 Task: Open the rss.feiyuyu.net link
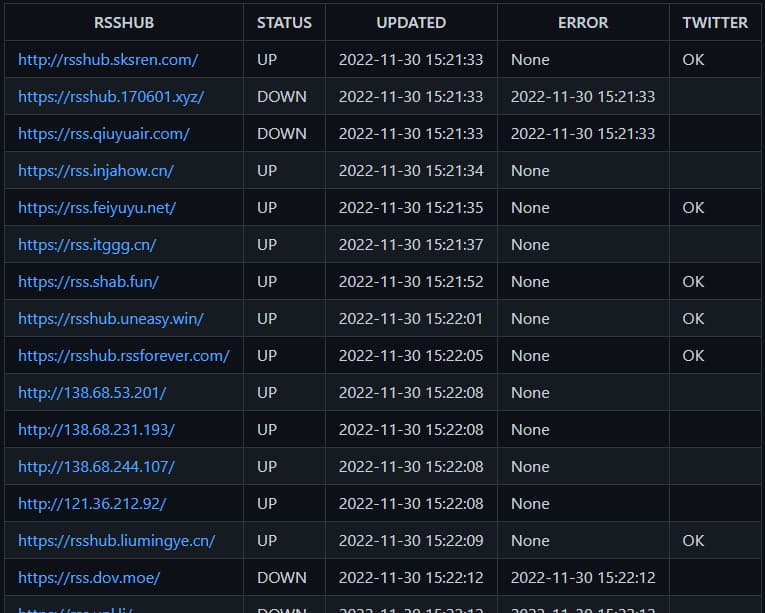pos(97,208)
